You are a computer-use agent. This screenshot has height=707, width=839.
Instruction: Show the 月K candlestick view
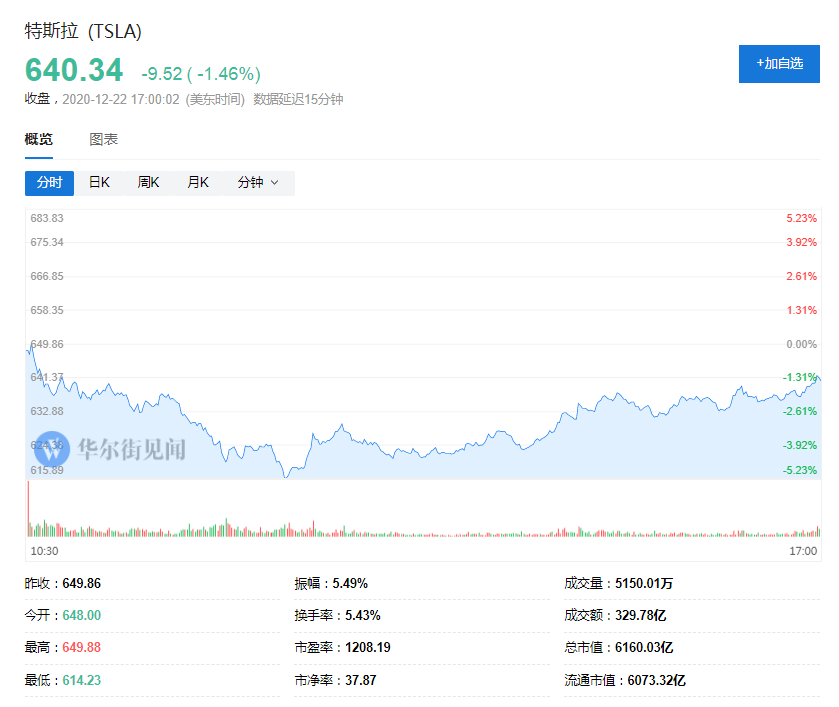198,182
